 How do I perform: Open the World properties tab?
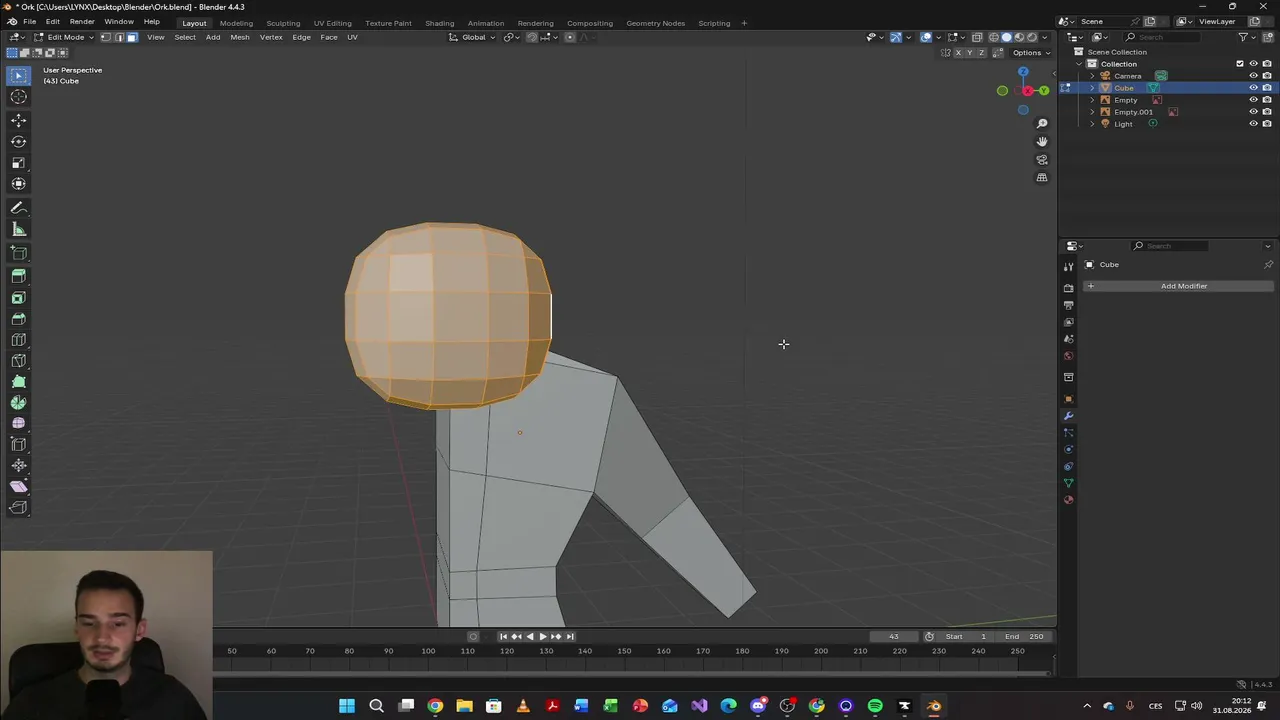pos(1068,356)
